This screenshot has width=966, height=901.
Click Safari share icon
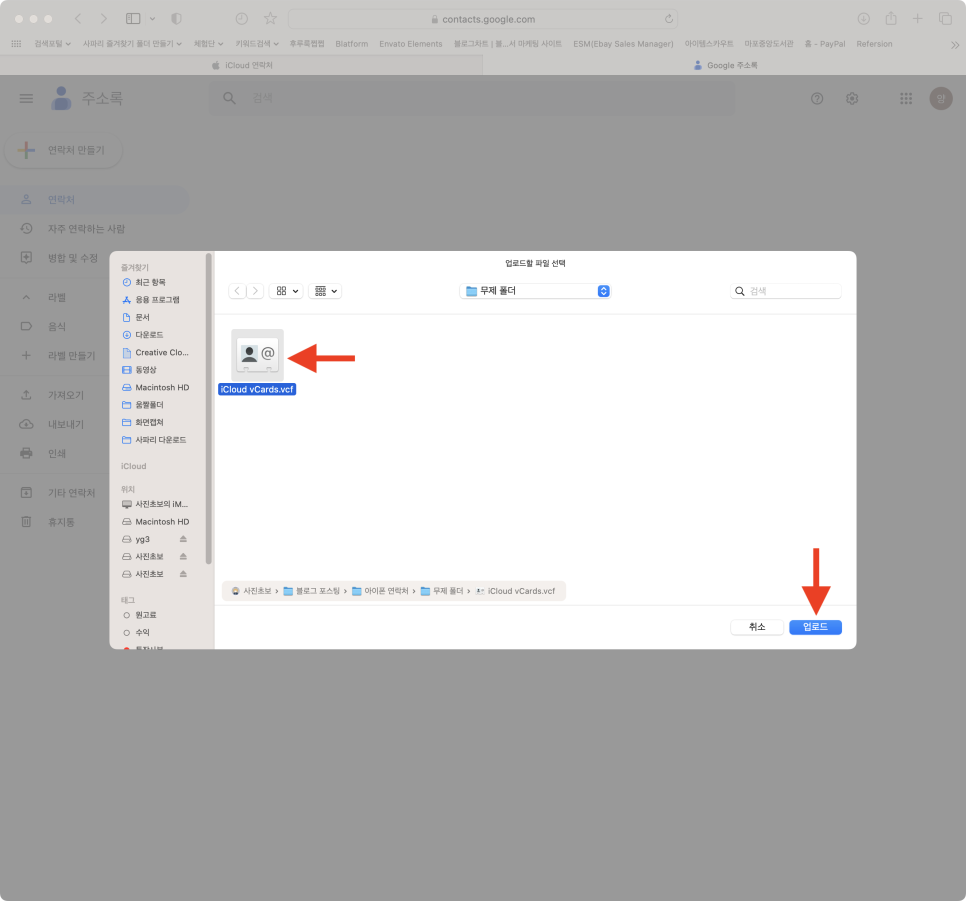pyautogui.click(x=891, y=19)
